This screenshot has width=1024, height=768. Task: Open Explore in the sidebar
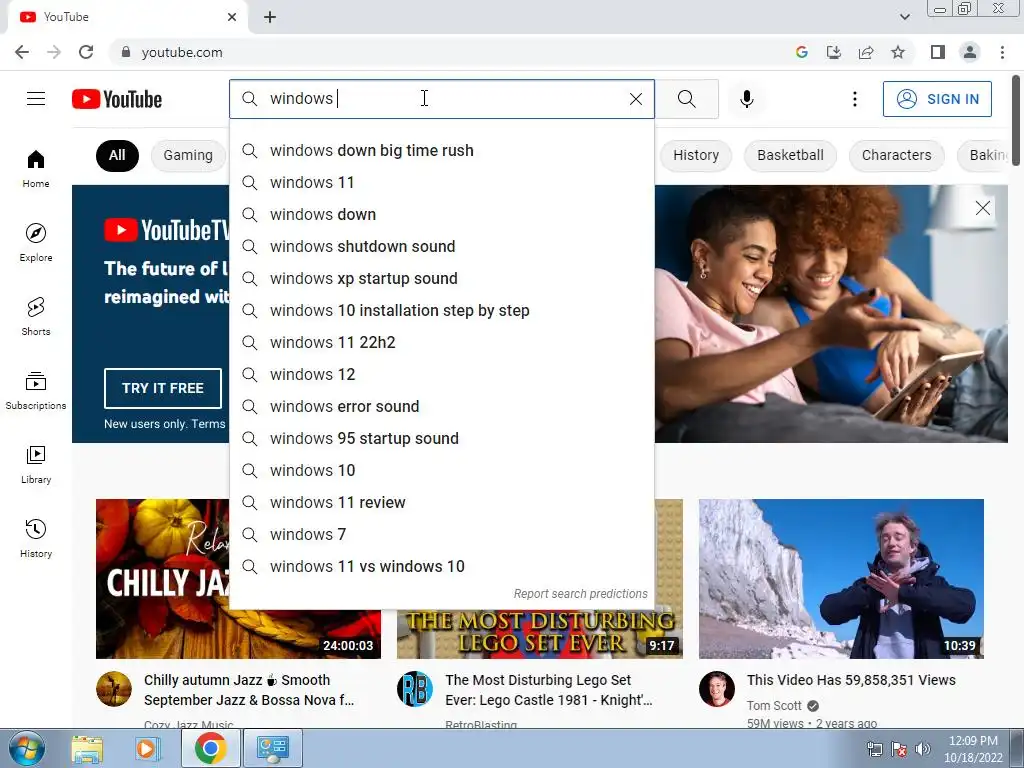pos(36,242)
